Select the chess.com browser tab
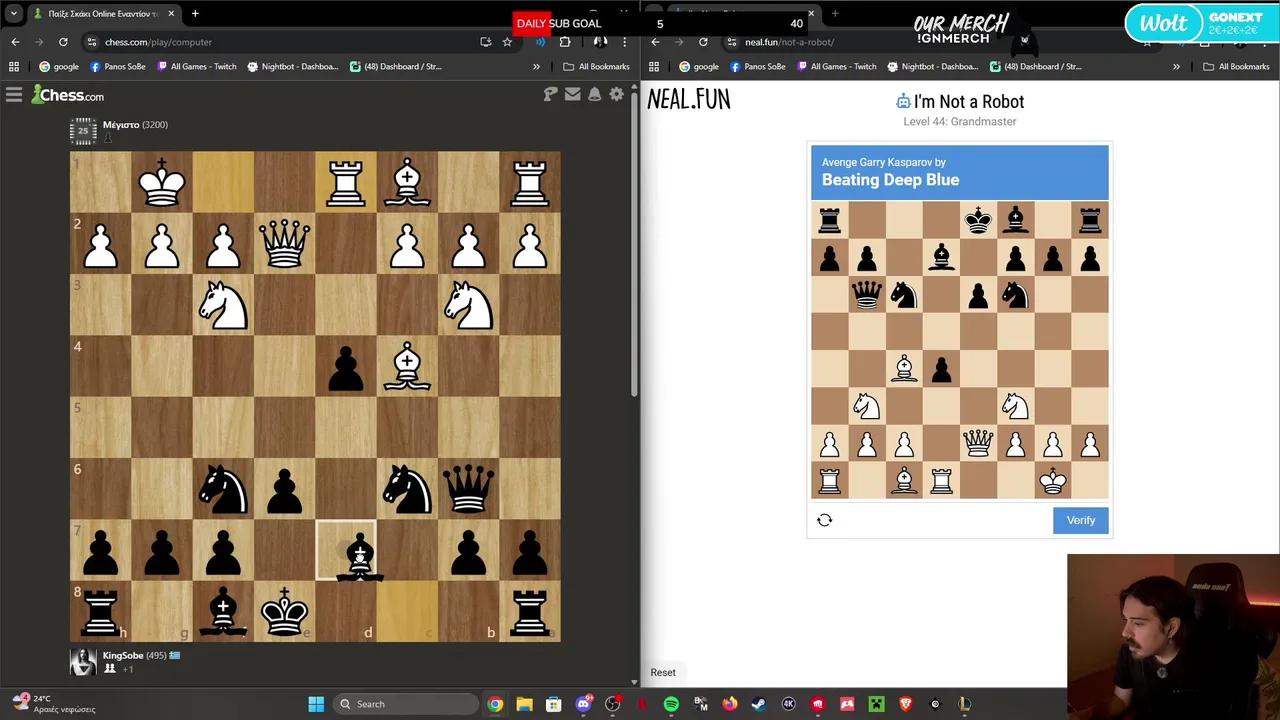 pos(103,14)
